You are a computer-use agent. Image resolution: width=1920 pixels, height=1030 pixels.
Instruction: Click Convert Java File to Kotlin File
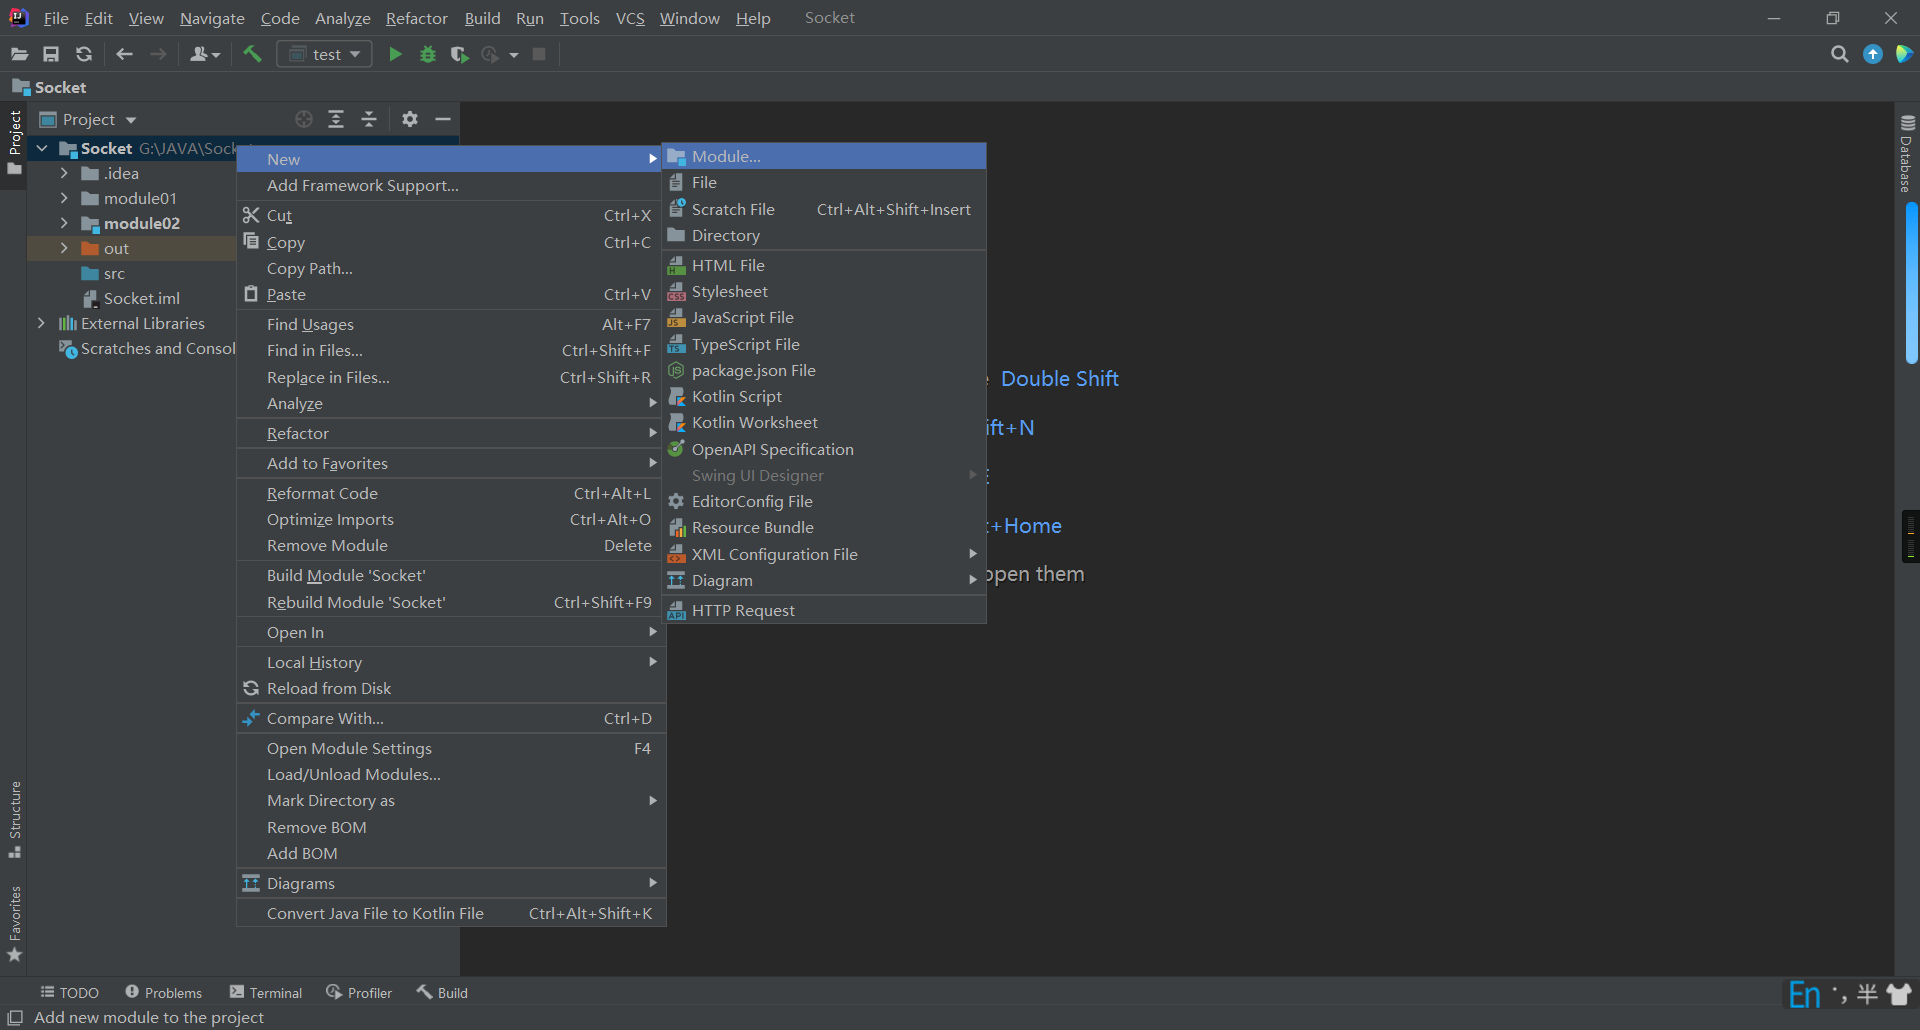(451, 913)
